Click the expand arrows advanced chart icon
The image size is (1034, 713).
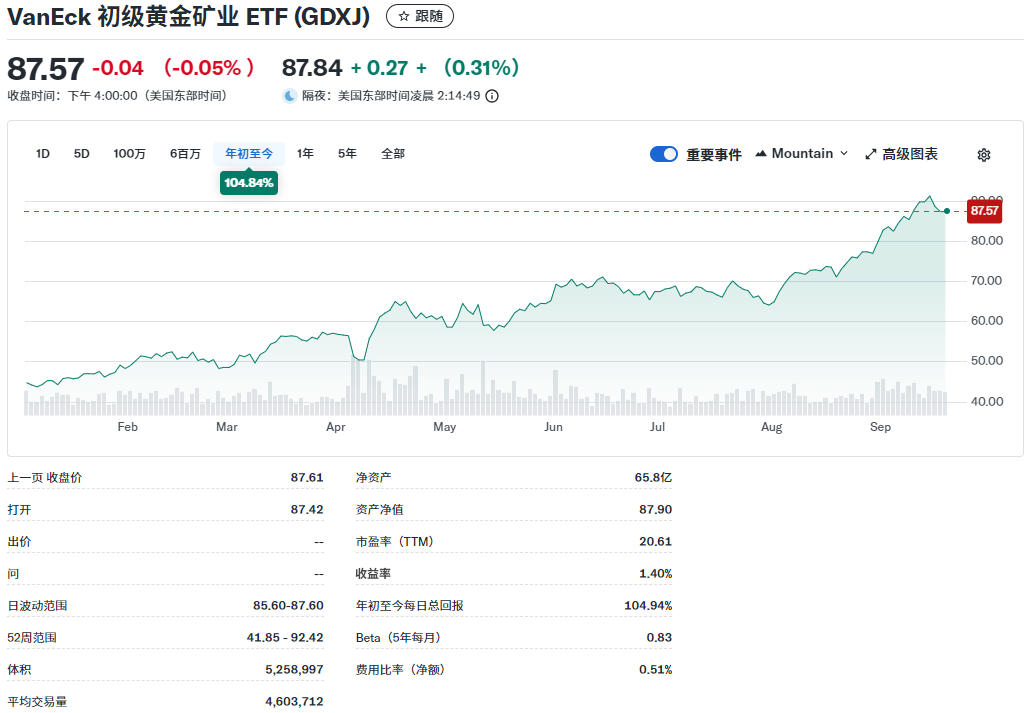(x=870, y=154)
